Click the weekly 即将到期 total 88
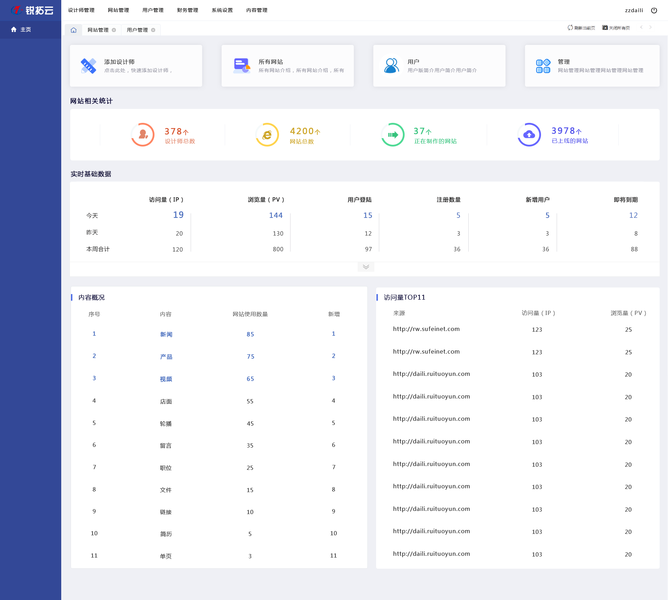The height and width of the screenshot is (600, 668). tap(634, 249)
